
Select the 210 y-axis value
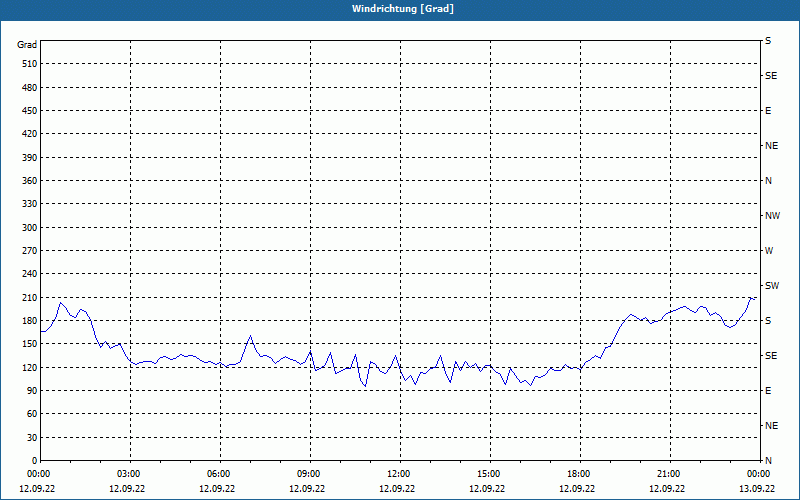click(x=30, y=297)
